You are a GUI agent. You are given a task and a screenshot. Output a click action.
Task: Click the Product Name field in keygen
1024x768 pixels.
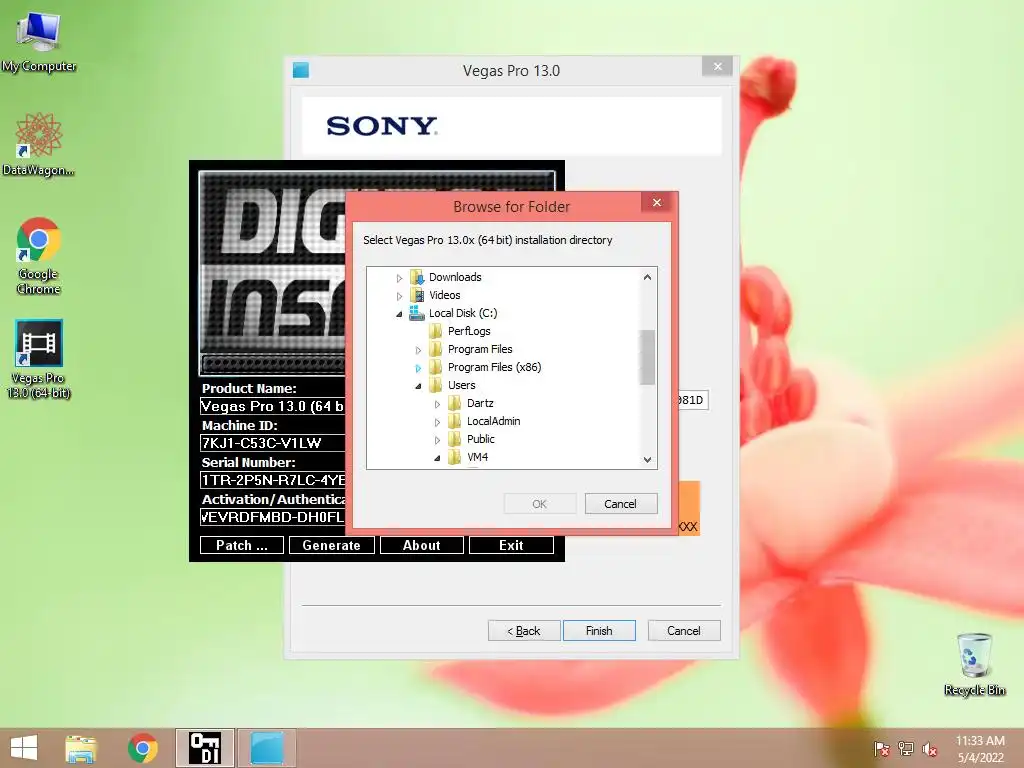tap(272, 406)
